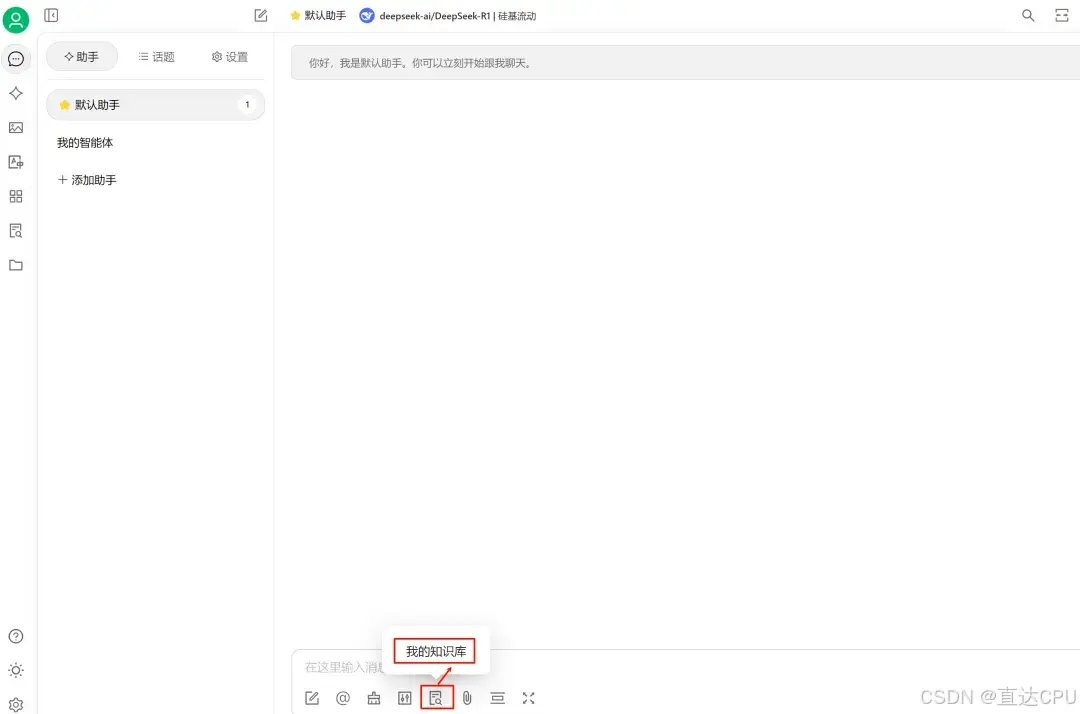Toggle the topic panel layout icon top right
Image resolution: width=1080 pixels, height=714 pixels.
1061,15
